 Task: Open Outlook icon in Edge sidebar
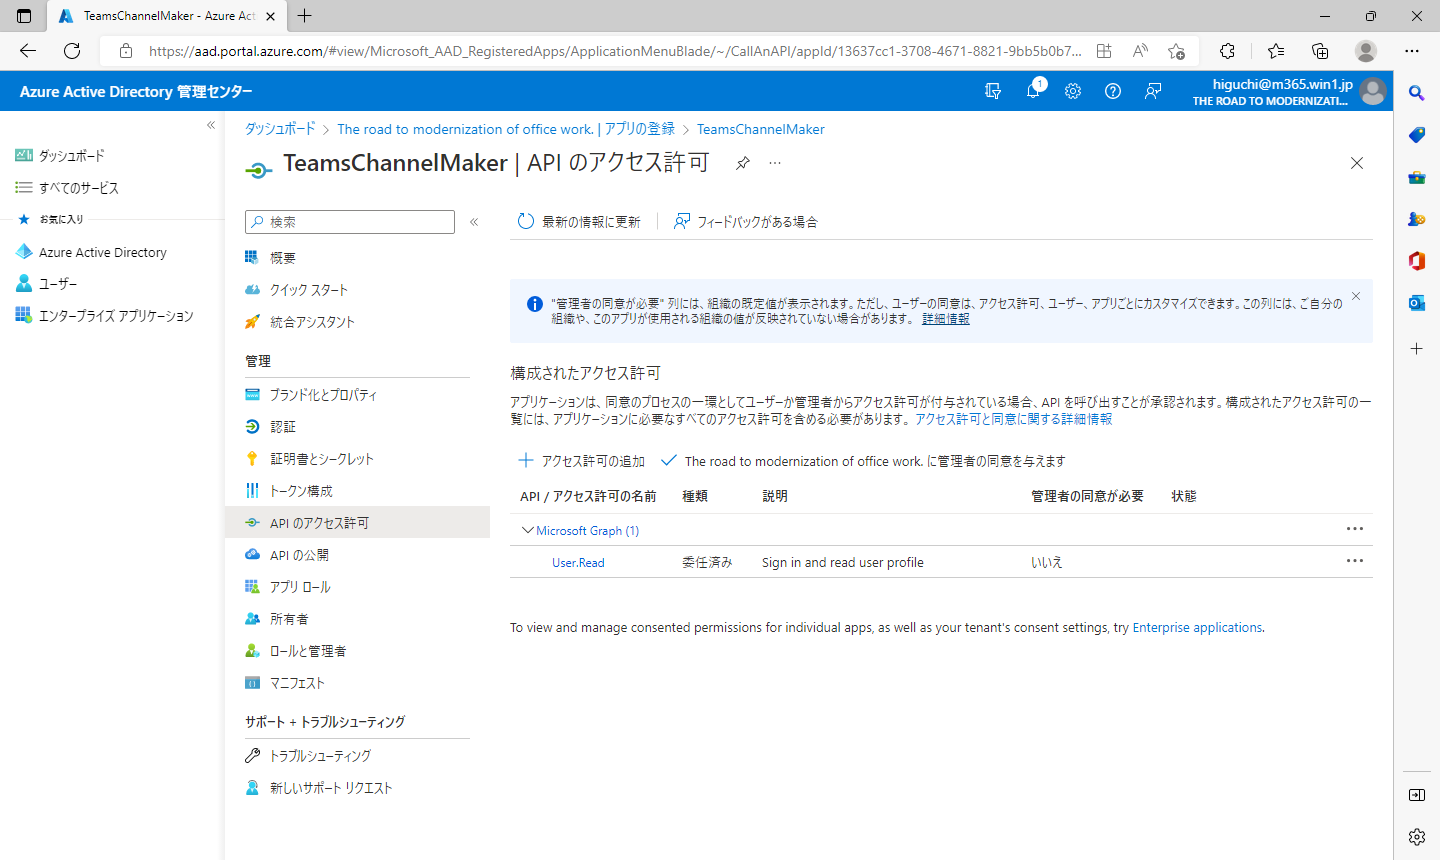pyautogui.click(x=1417, y=303)
